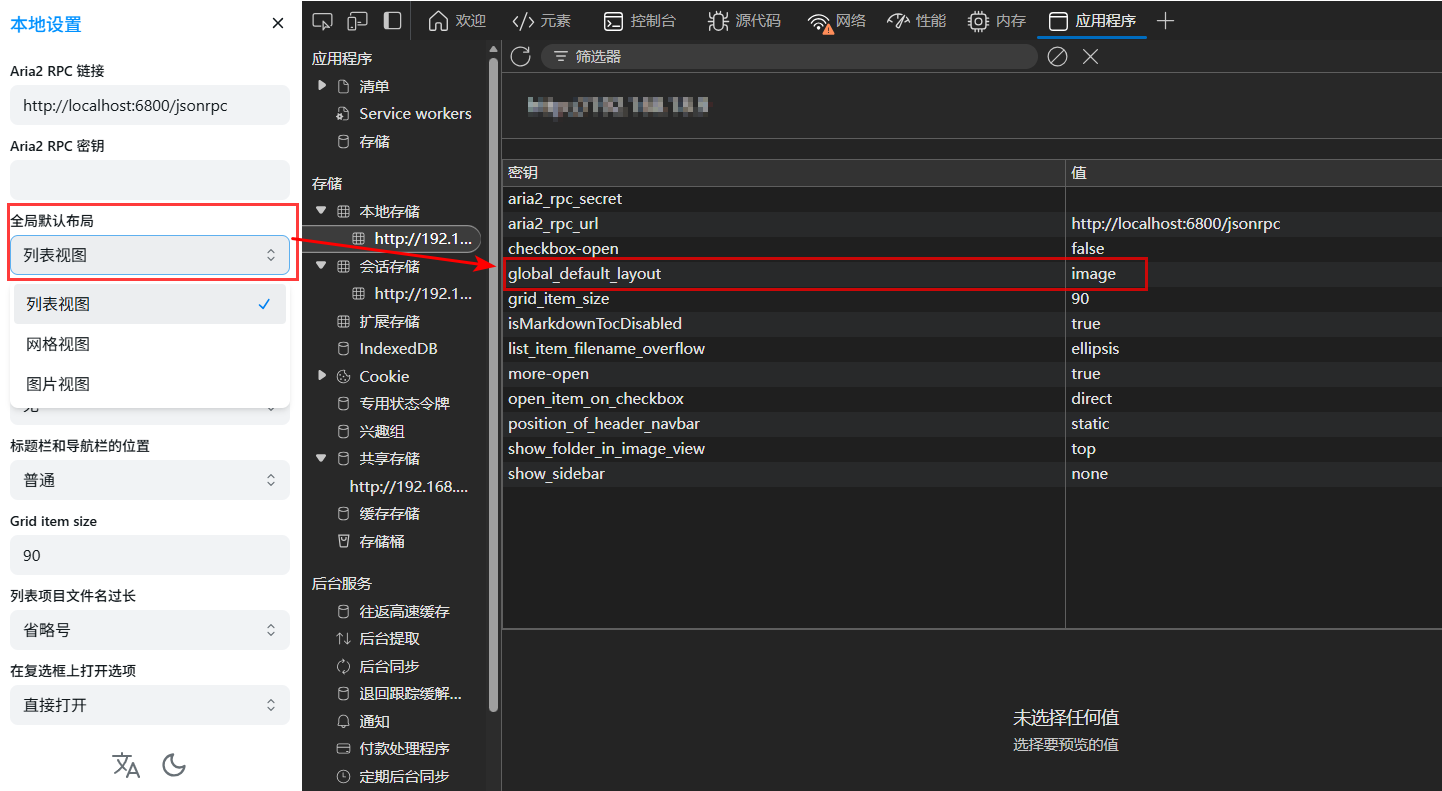Collapse the 共享存储 tree arrow
This screenshot has width=1442, height=791.
pyautogui.click(x=322, y=458)
